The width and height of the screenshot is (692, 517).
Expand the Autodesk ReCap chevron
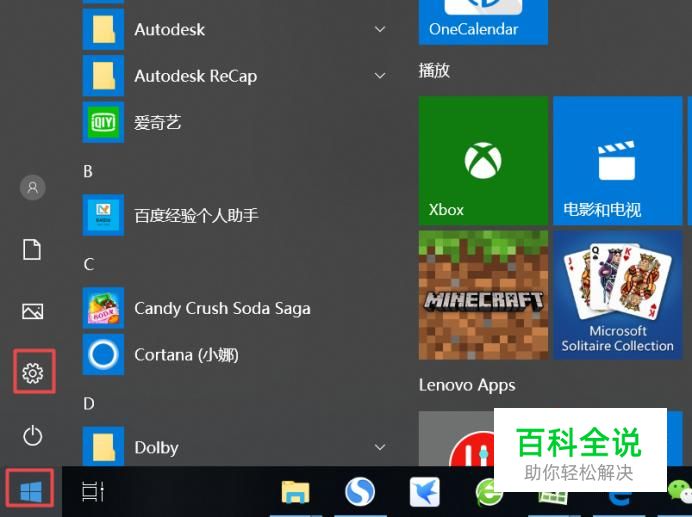380,76
